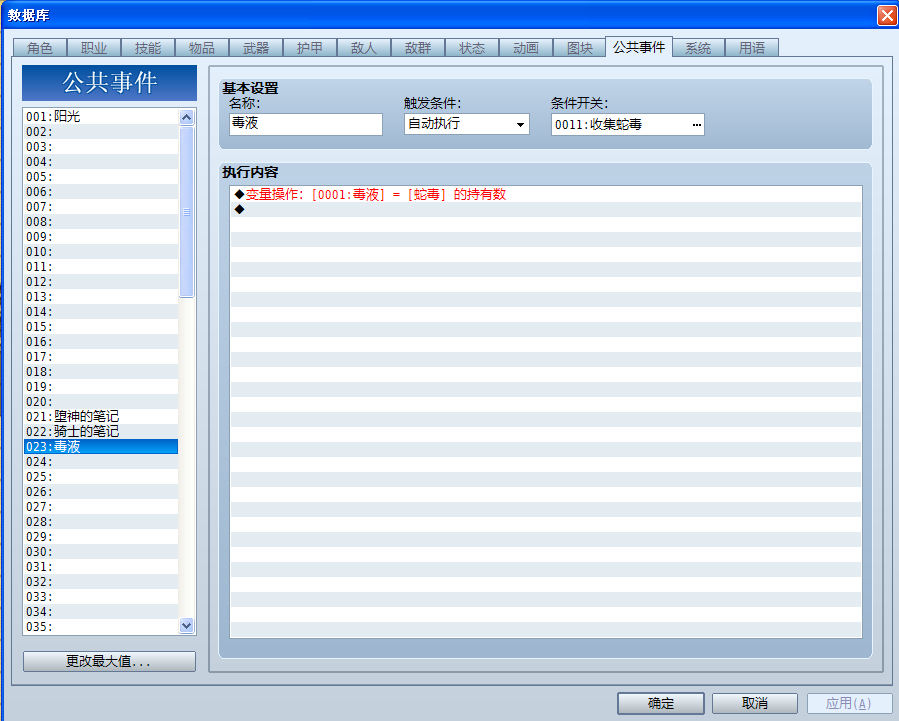Click the 条件开关 field 0011:收集蛇毒

pos(627,124)
